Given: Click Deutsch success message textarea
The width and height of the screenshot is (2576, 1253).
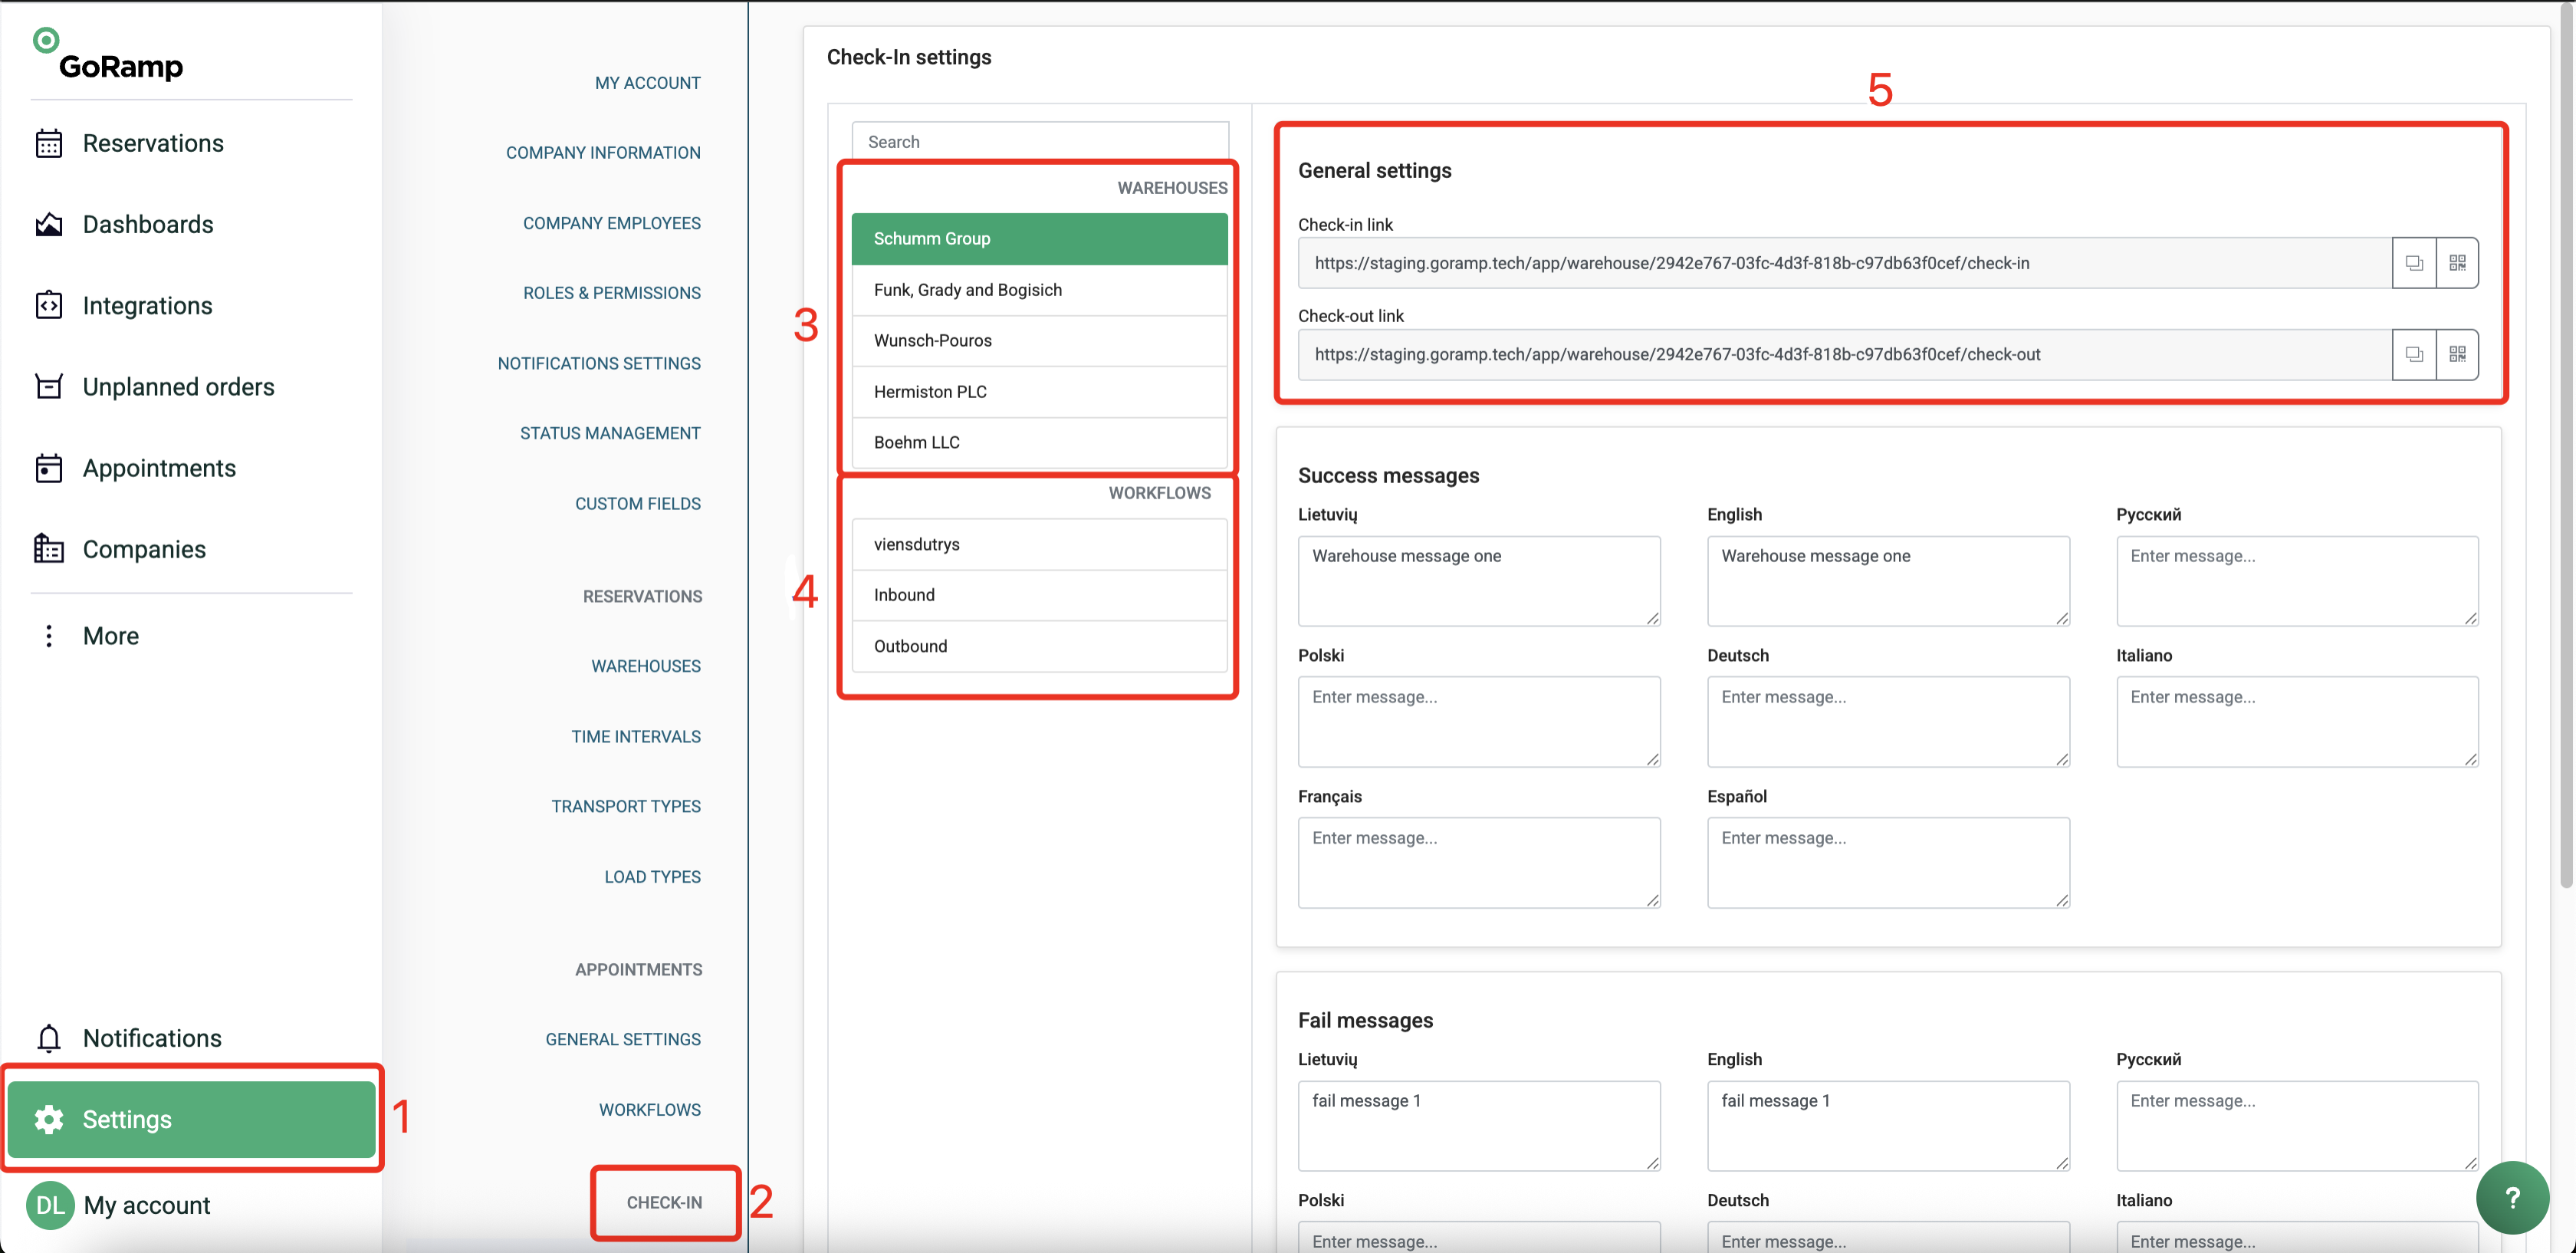Looking at the screenshot, I should click(x=1888, y=722).
